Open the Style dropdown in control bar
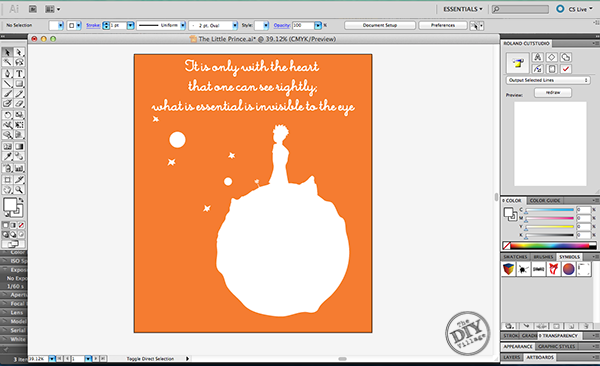 click(x=266, y=25)
